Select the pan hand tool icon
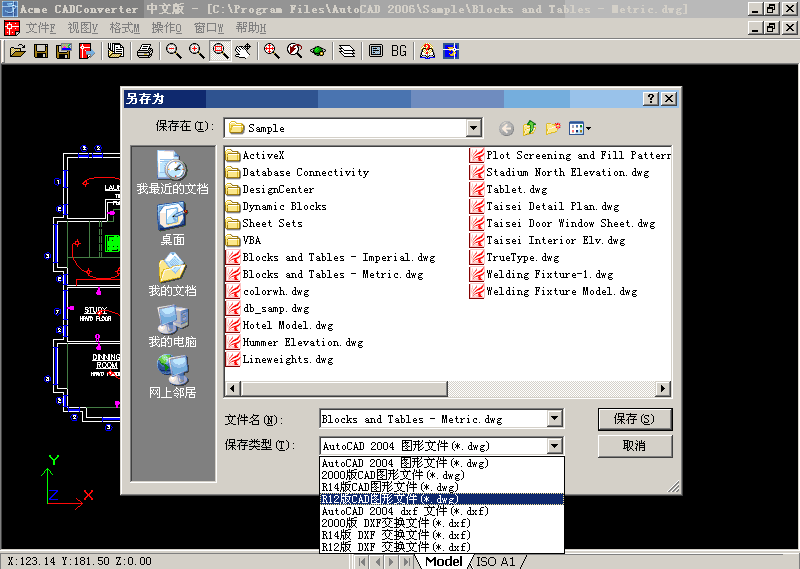800x569 pixels. point(243,52)
